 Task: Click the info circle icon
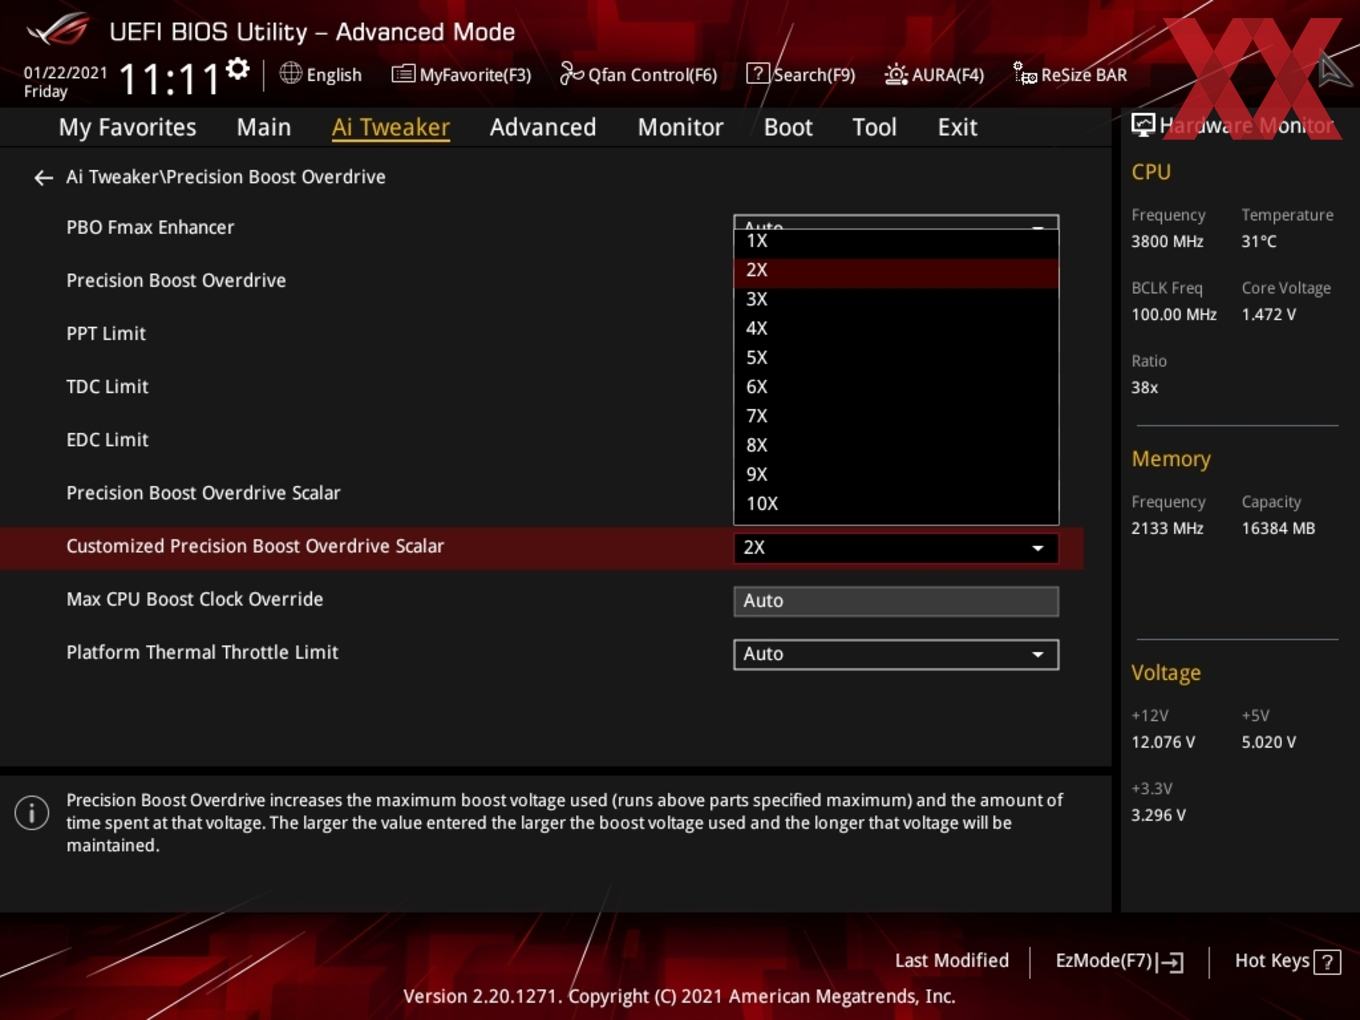[32, 813]
